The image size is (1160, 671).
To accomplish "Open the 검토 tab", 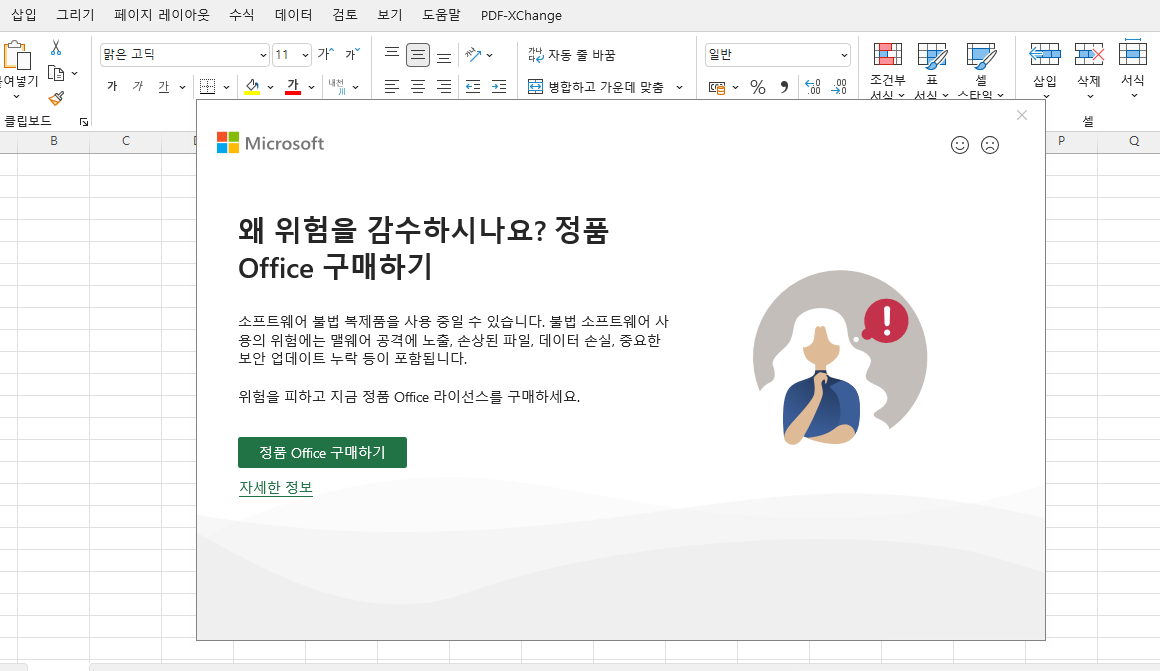I will point(345,15).
